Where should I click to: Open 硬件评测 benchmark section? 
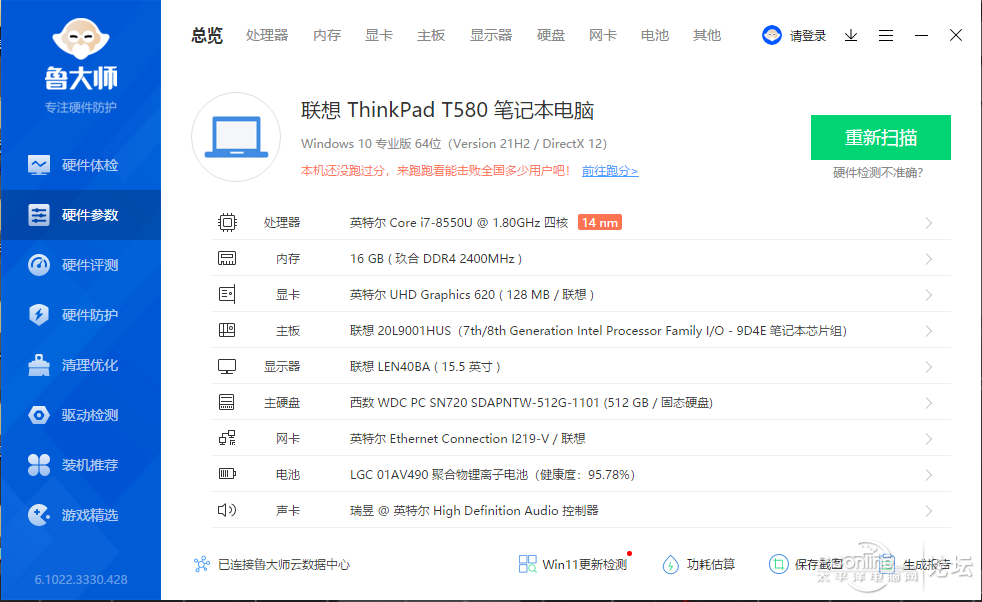coord(81,265)
